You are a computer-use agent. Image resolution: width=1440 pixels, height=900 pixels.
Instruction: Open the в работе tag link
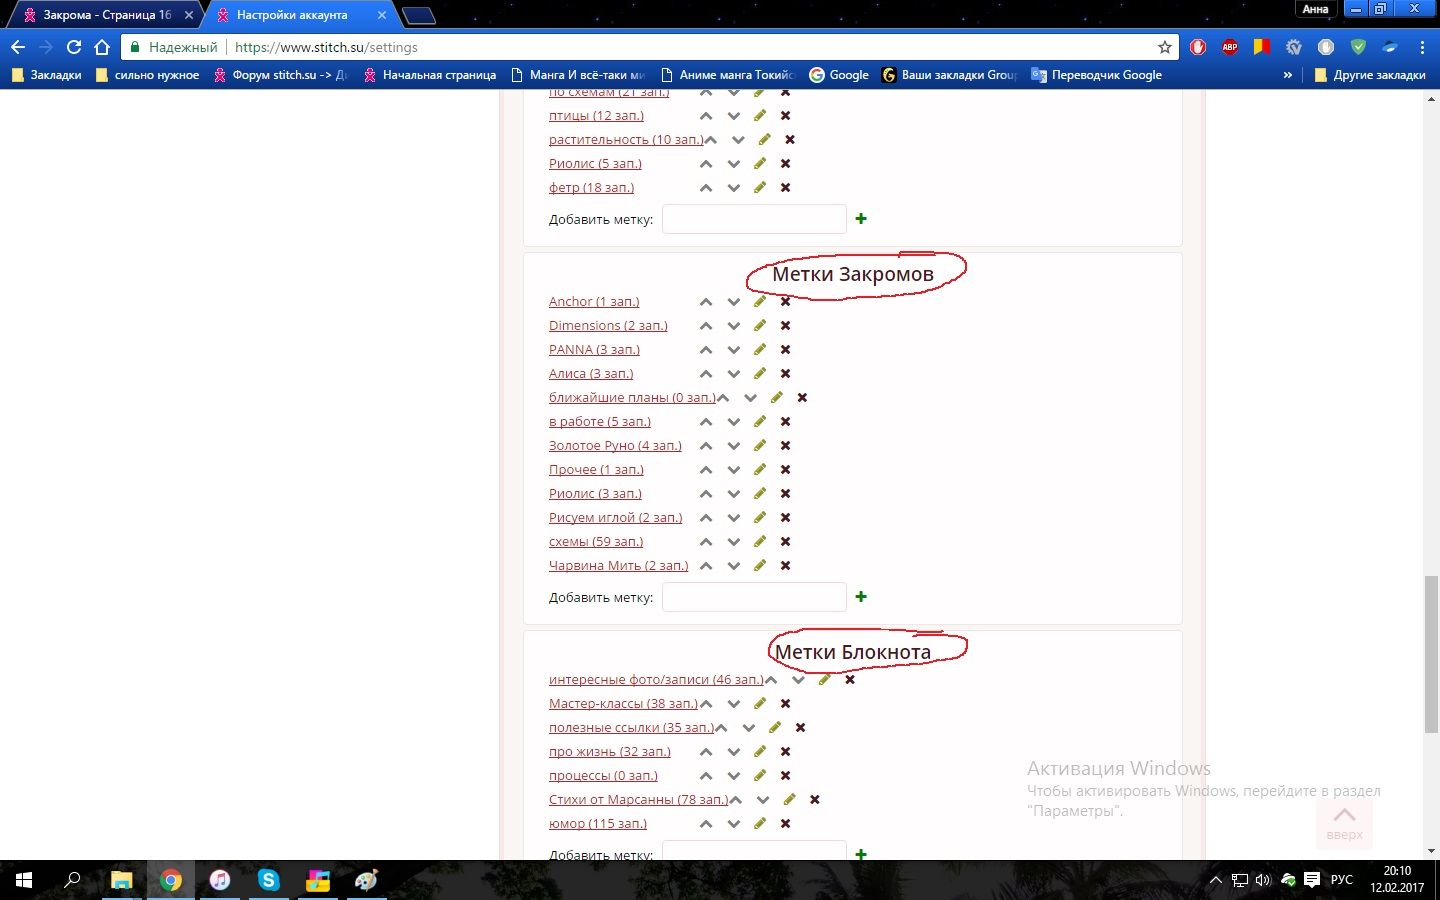tap(599, 422)
